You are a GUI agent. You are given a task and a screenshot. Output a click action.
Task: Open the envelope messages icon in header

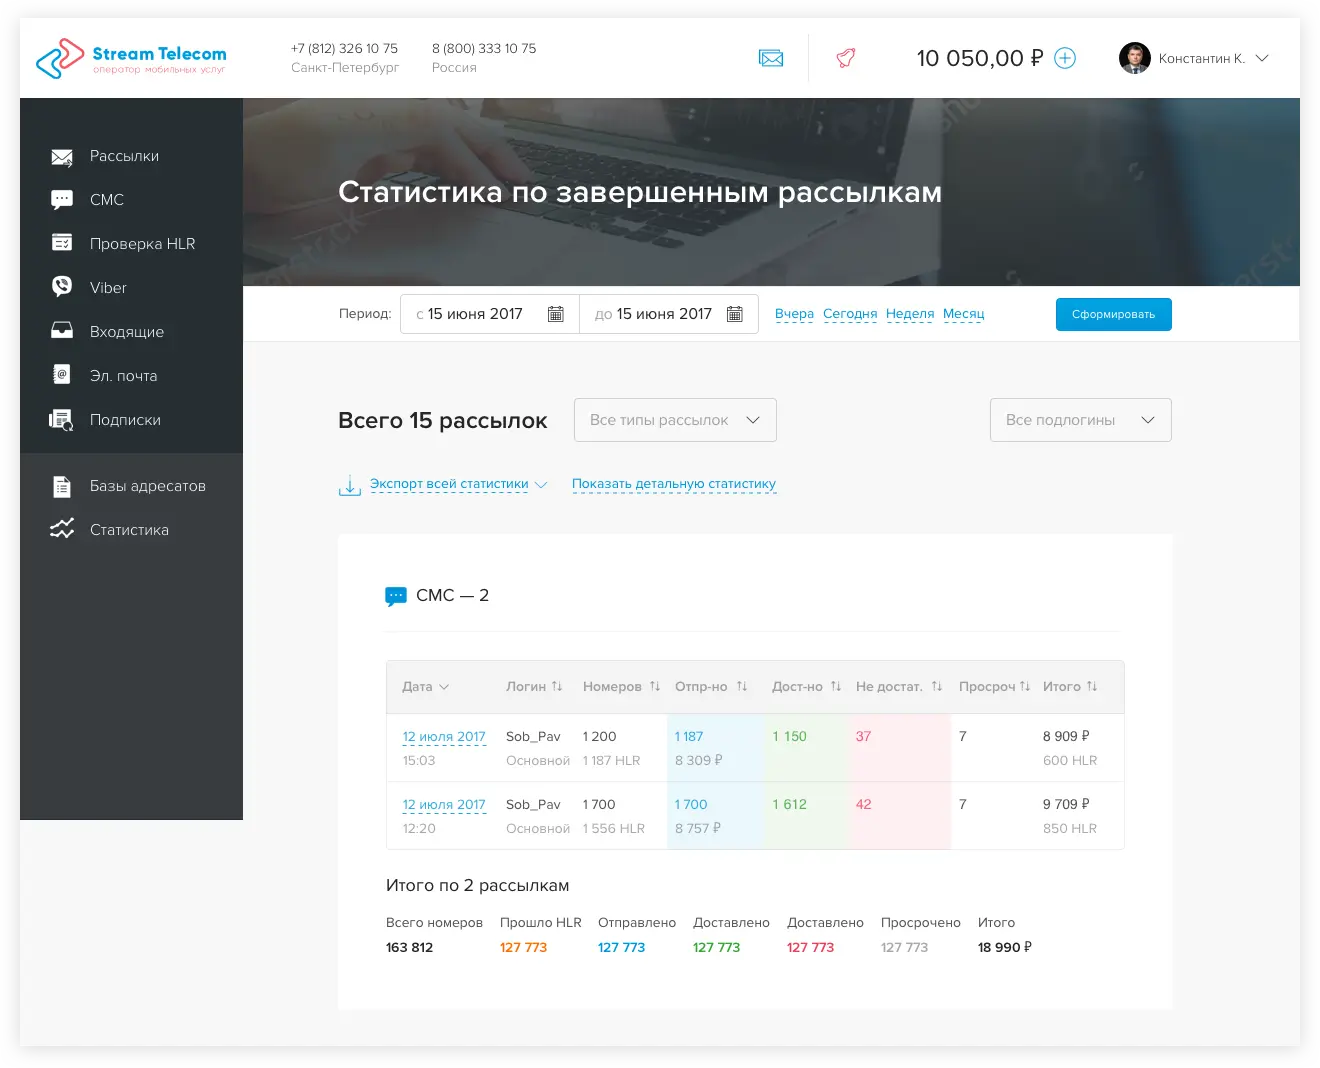coord(771,58)
